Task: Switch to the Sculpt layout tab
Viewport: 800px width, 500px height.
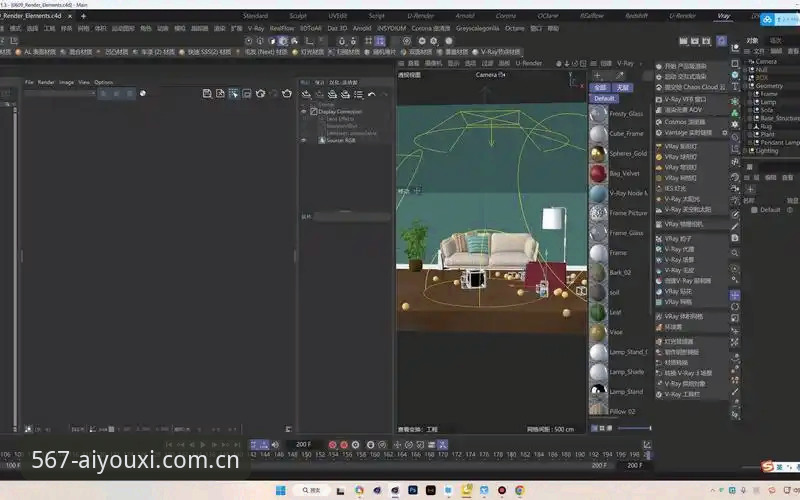Action: pos(298,16)
